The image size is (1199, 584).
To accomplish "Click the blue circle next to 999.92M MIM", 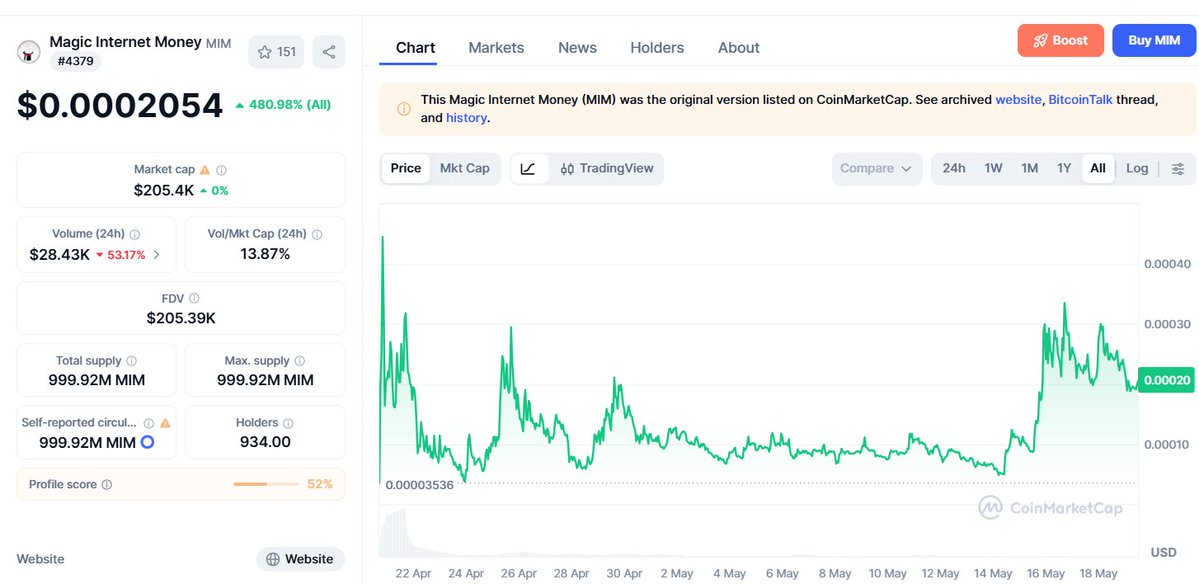I will coord(148,442).
